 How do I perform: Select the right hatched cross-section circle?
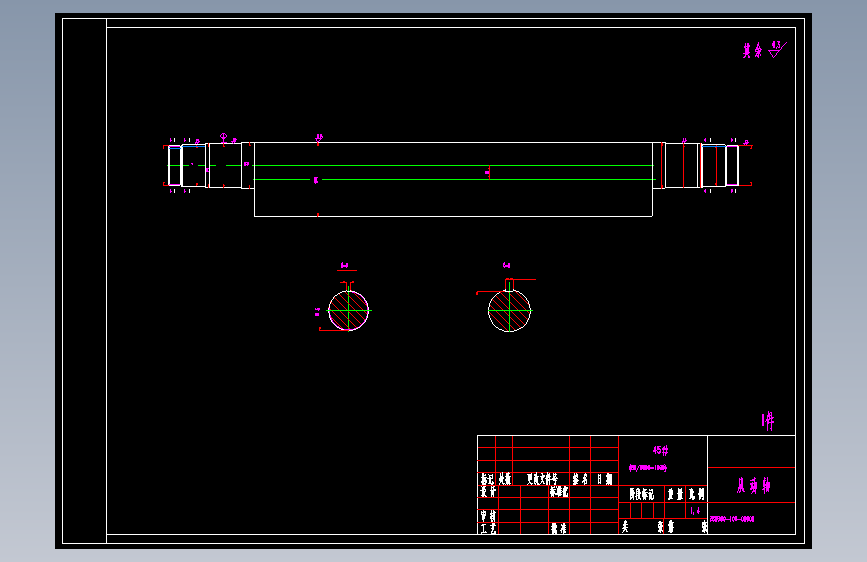pyautogui.click(x=509, y=311)
